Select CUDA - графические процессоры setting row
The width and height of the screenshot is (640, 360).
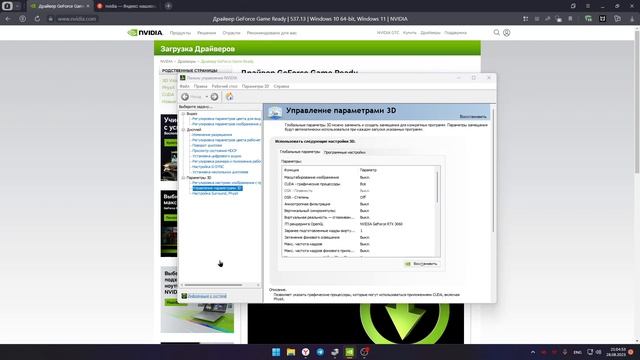pyautogui.click(x=359, y=184)
